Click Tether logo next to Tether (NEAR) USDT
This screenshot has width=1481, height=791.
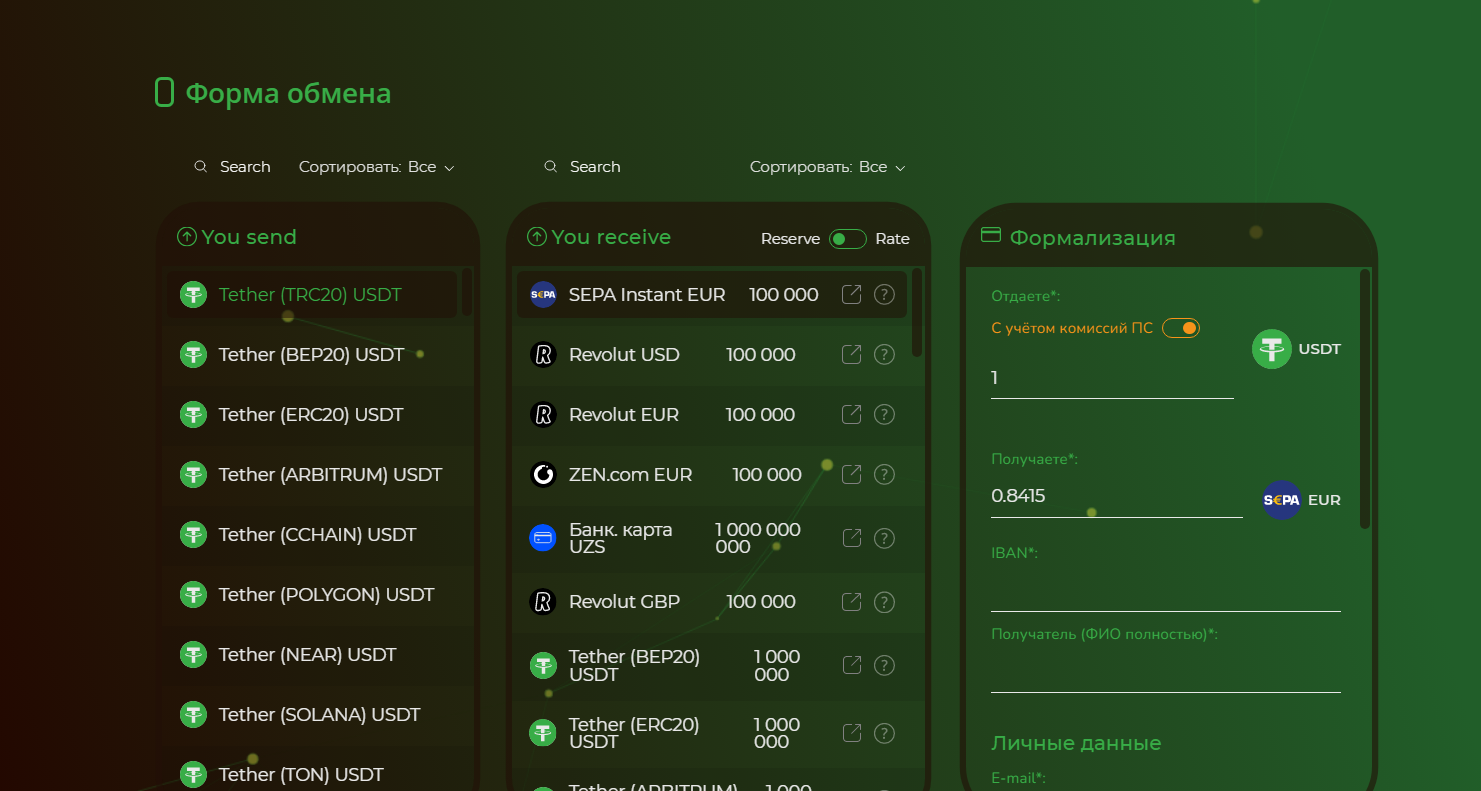click(193, 655)
